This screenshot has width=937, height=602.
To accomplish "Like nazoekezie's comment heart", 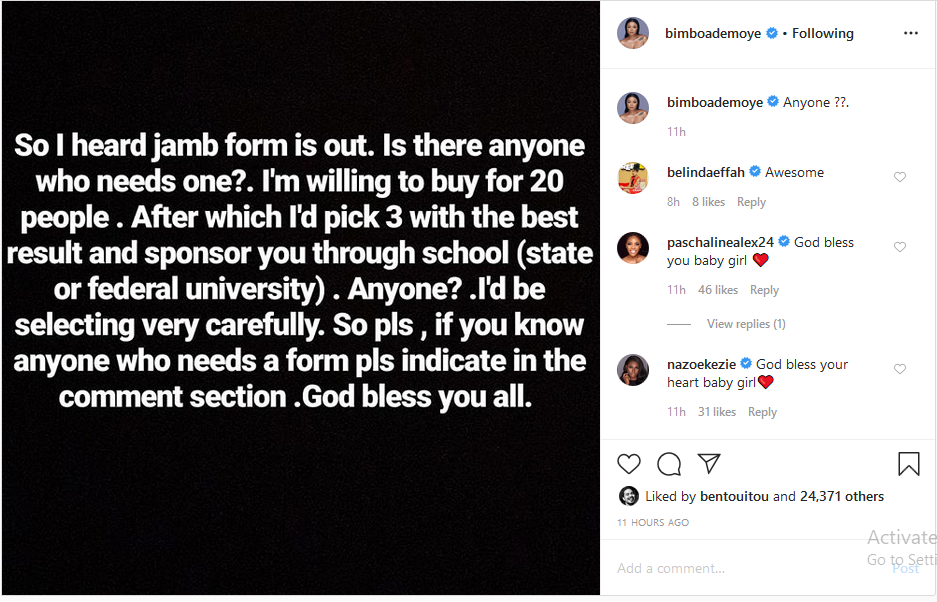I will pos(900,369).
